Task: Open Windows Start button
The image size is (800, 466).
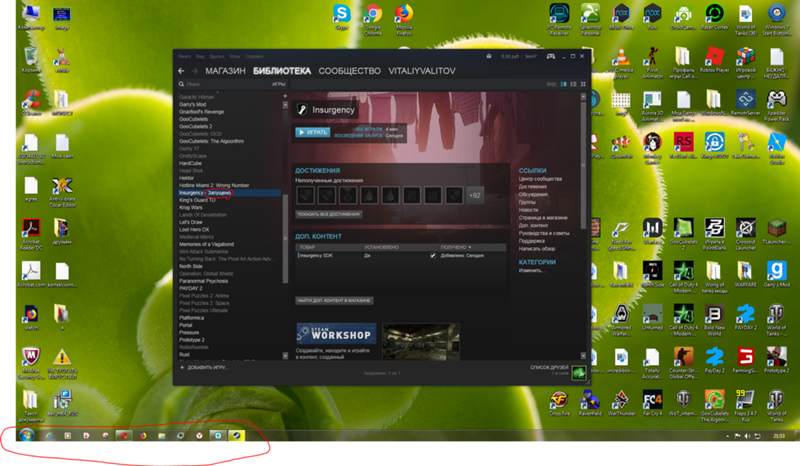Action: pyautogui.click(x=26, y=435)
